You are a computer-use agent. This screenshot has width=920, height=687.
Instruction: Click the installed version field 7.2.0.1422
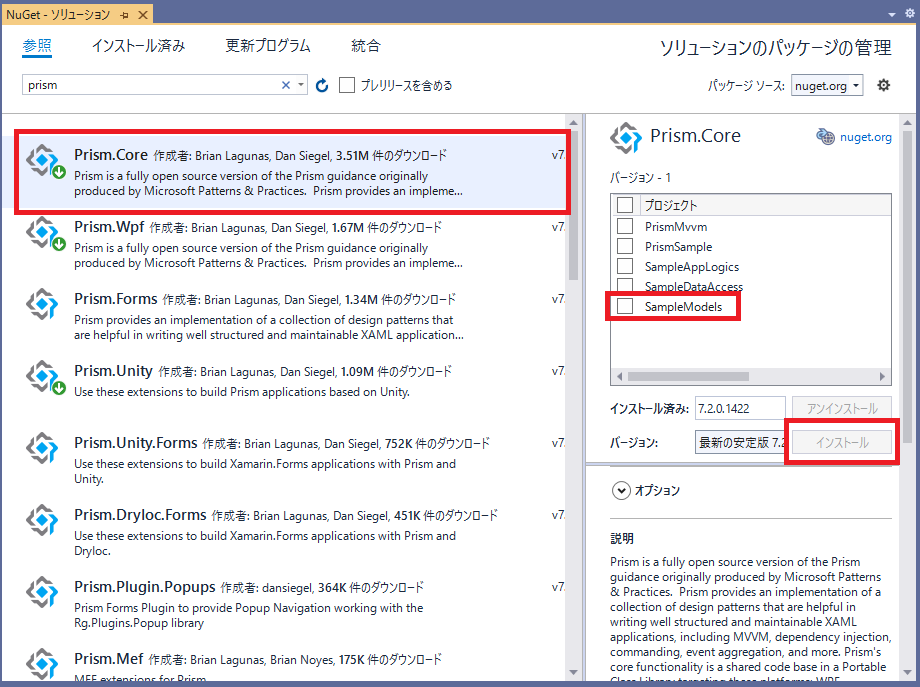pos(740,408)
